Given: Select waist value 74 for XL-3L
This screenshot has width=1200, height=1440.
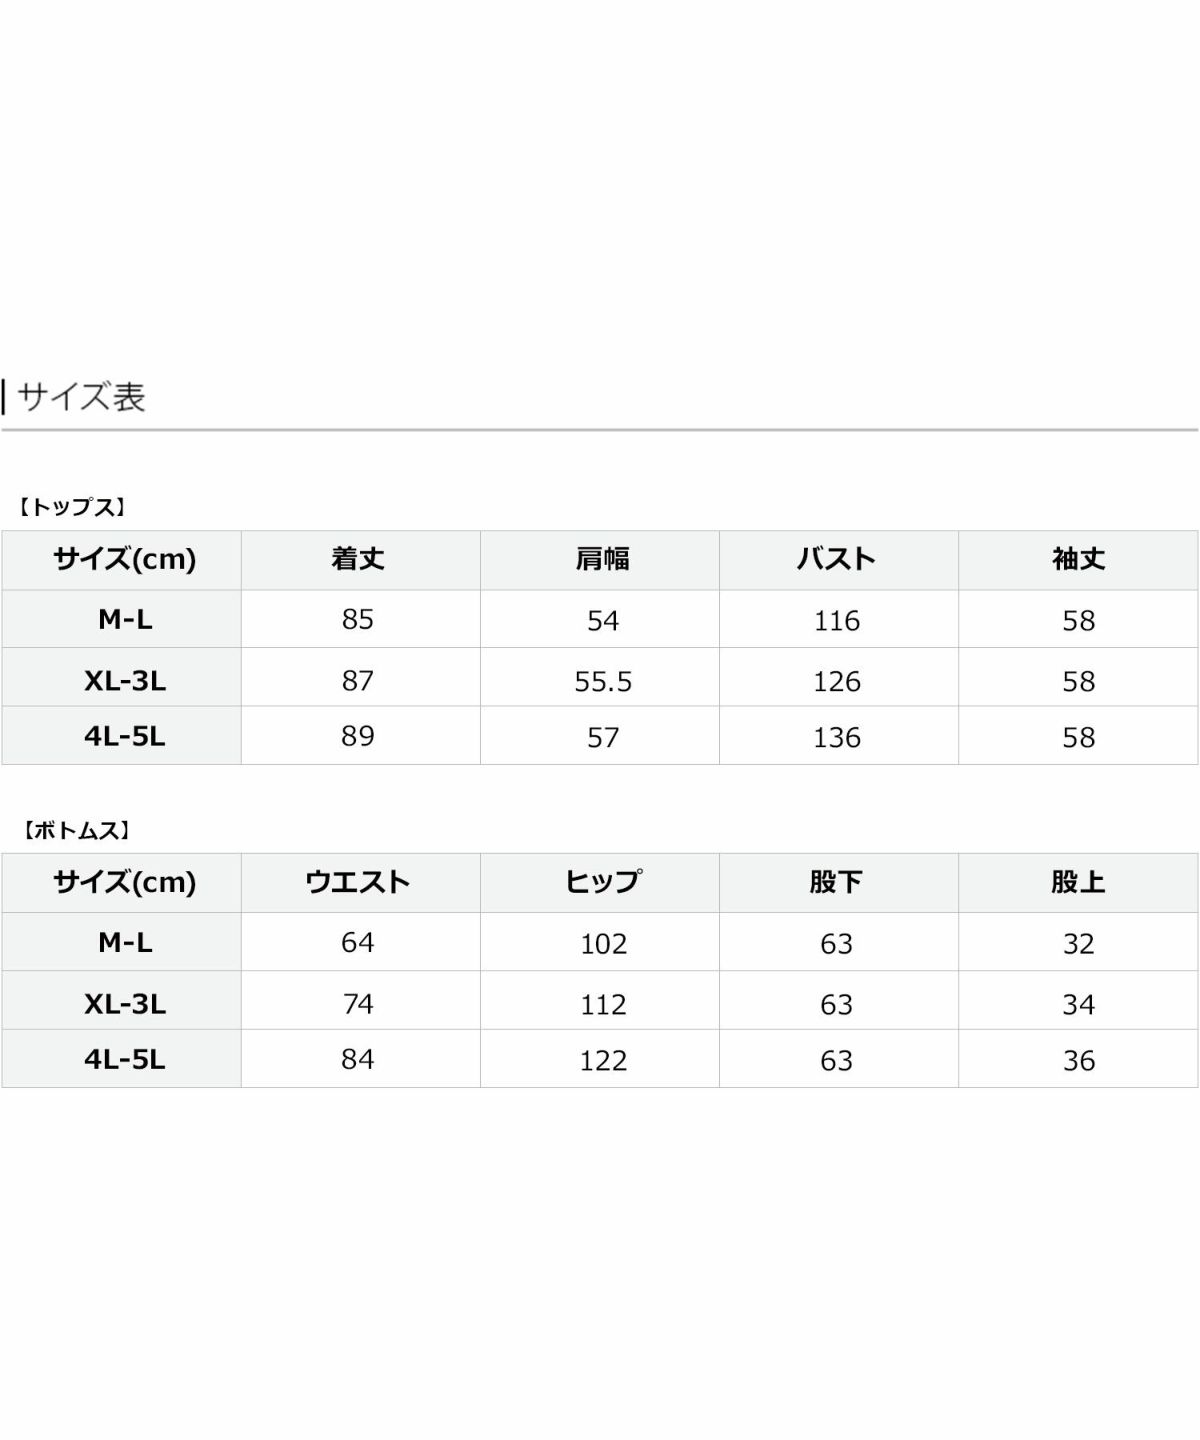Looking at the screenshot, I should tap(358, 1004).
